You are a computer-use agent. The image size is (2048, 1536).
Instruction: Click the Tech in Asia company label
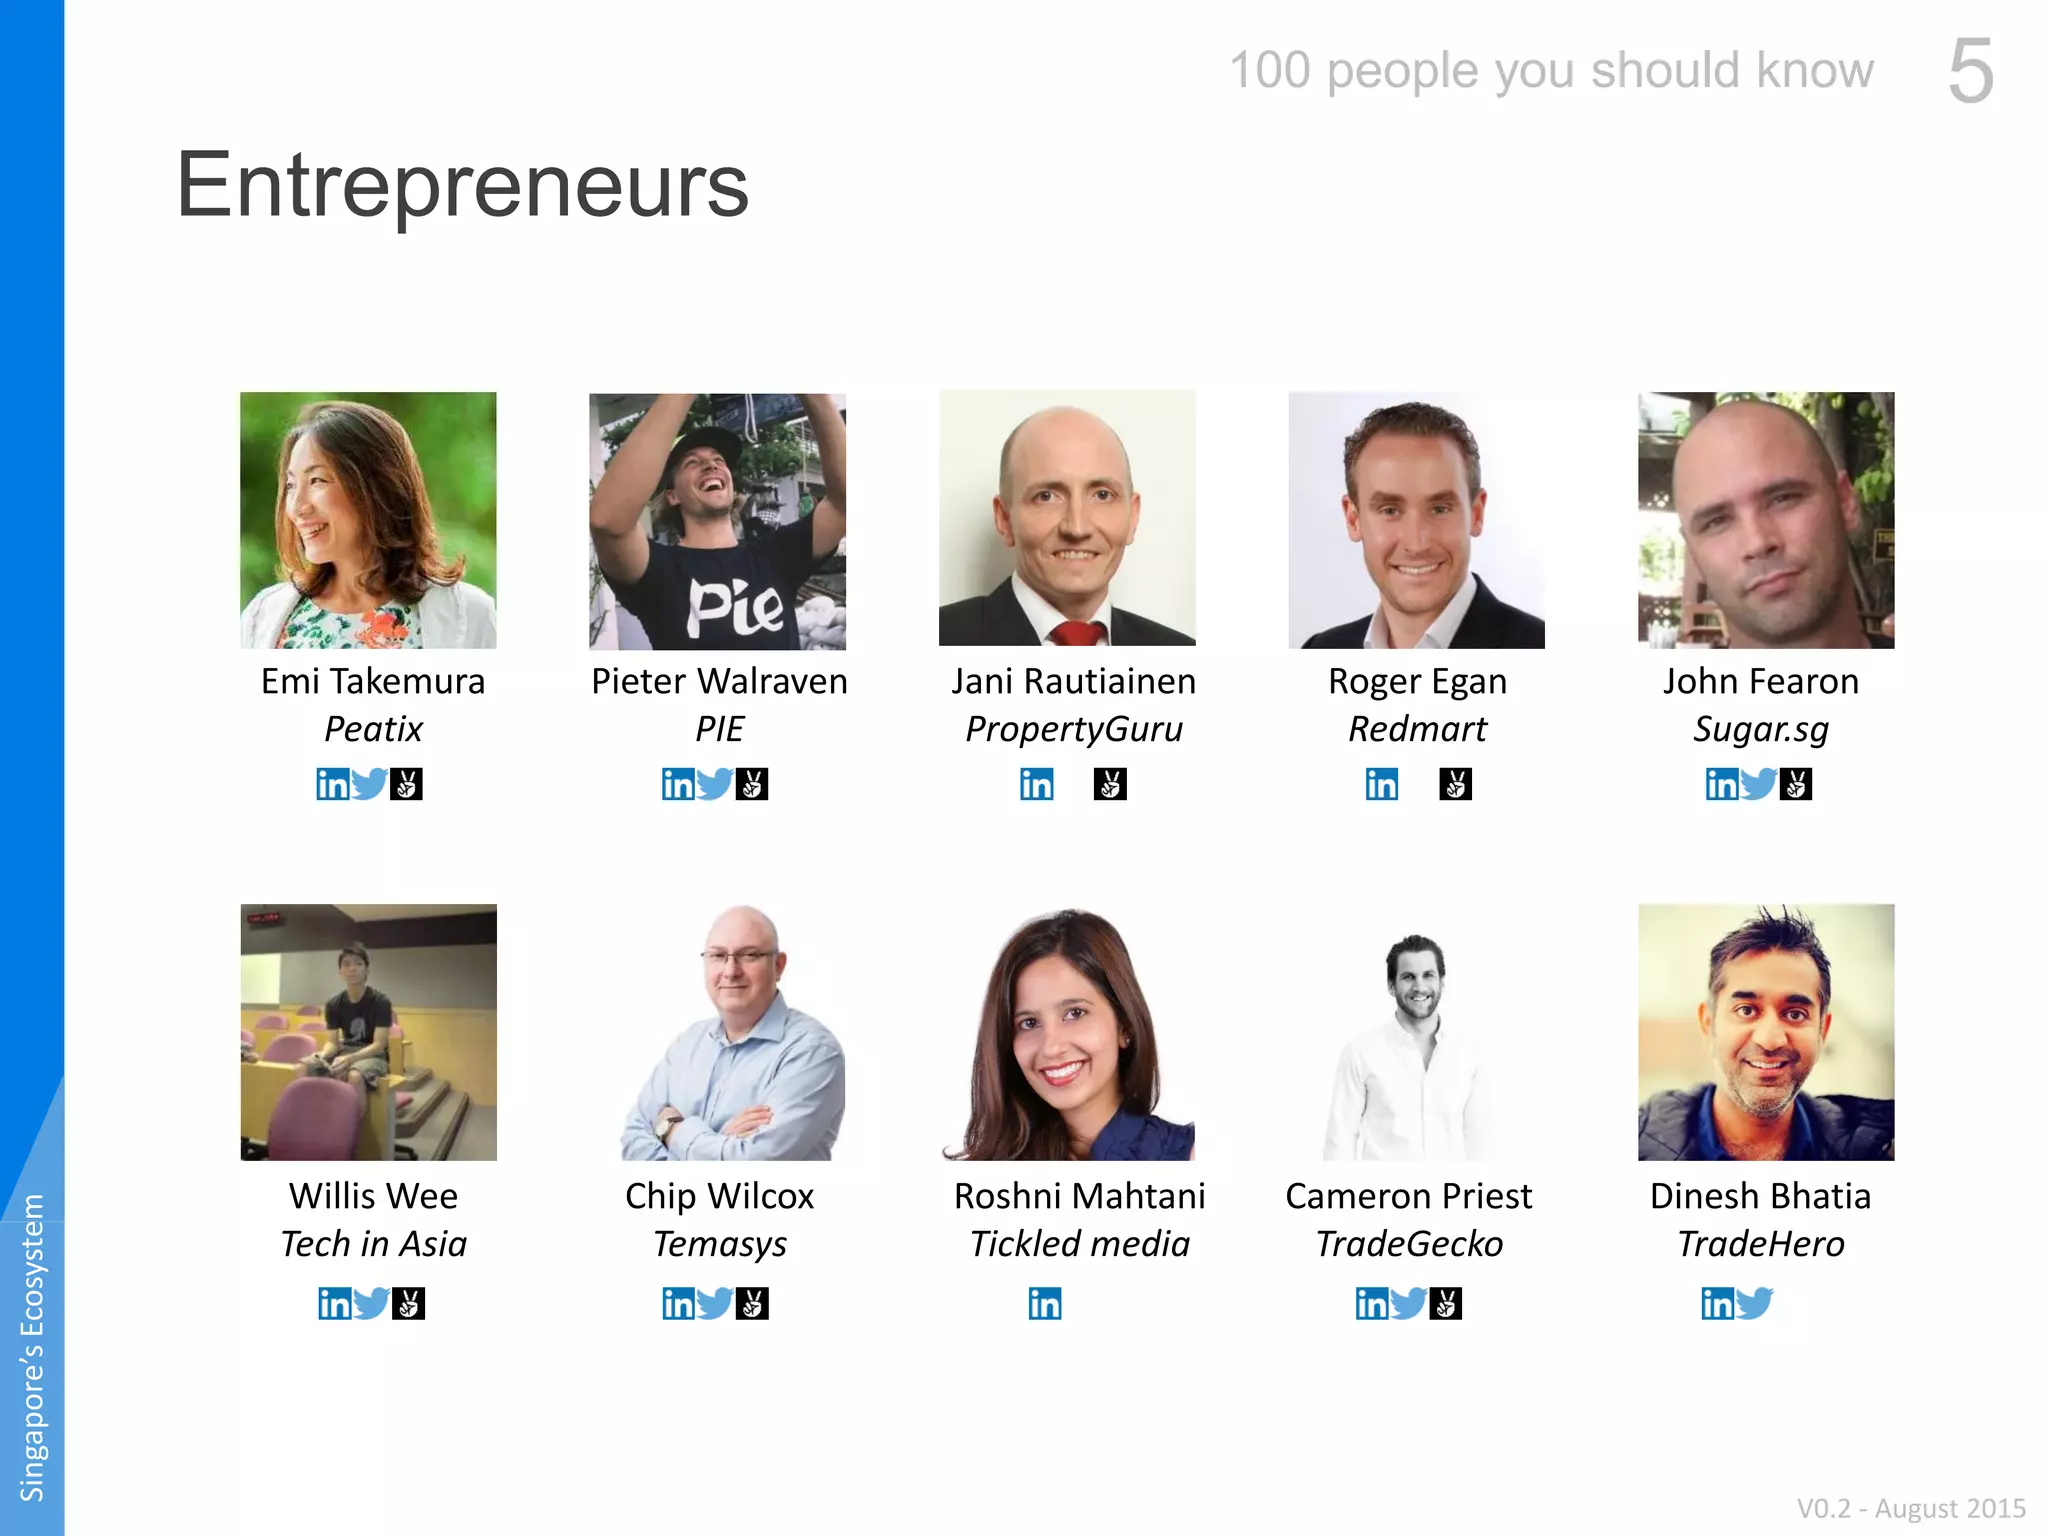tap(374, 1245)
